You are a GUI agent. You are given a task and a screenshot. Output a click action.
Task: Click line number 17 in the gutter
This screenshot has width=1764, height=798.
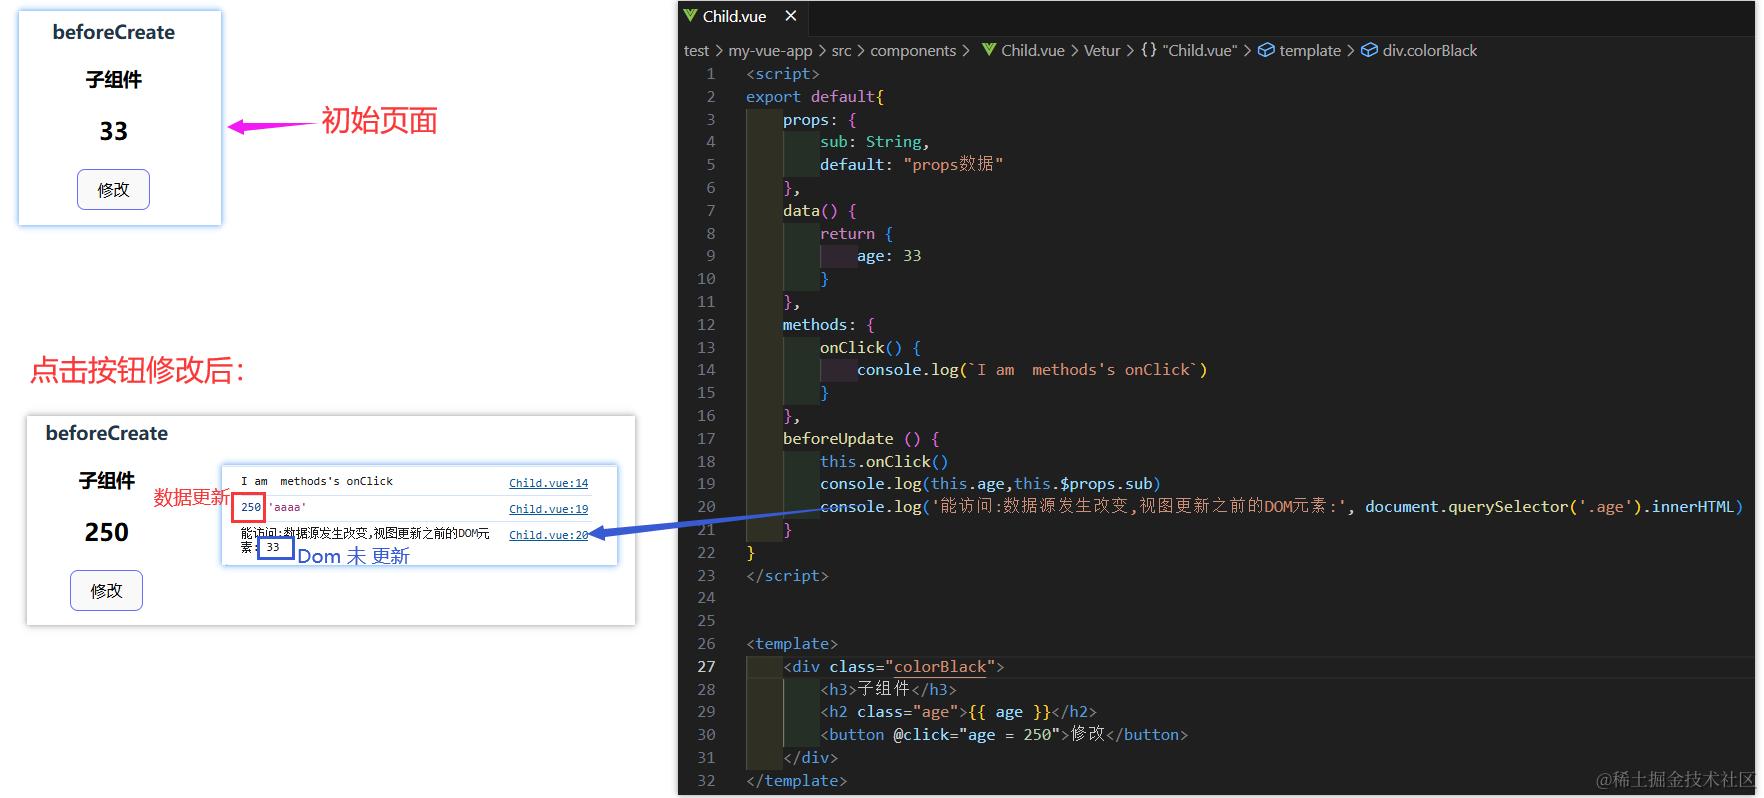[706, 439]
